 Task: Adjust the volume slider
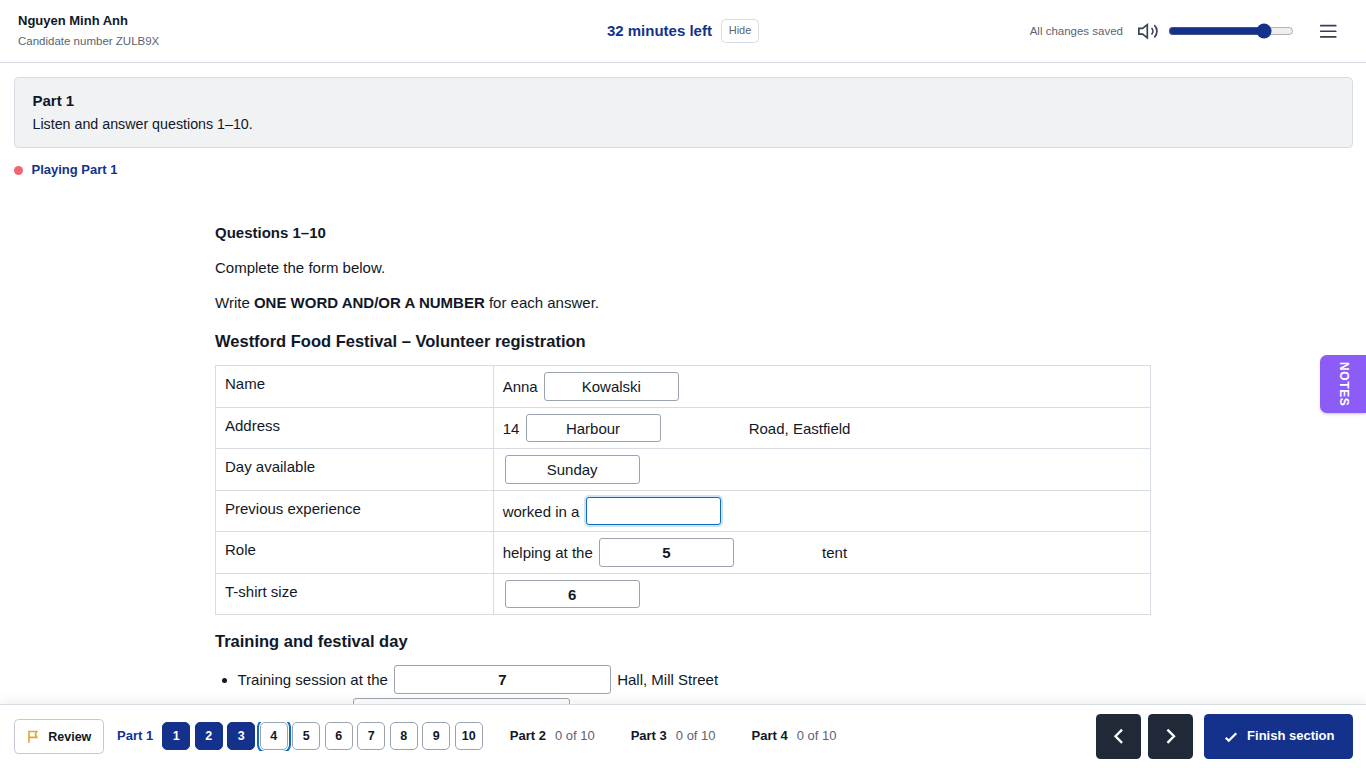[1231, 31]
